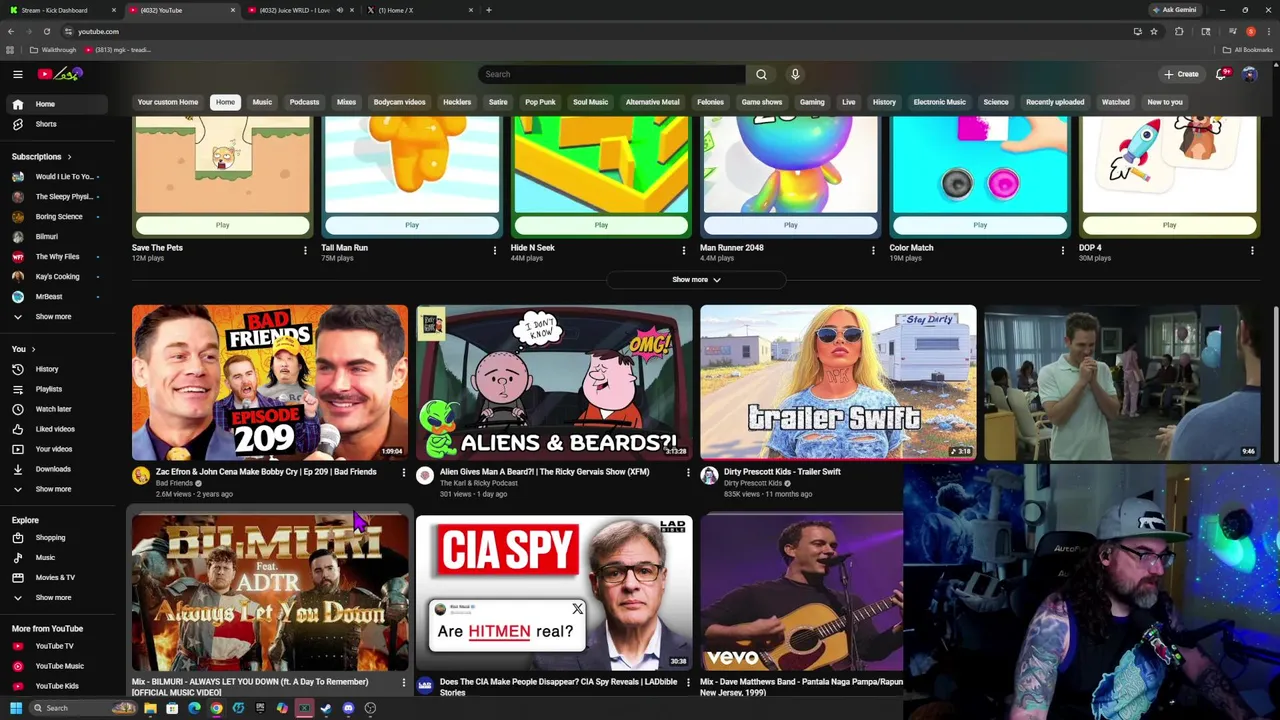Open the Bilmuri Always Let You Down thumbnail
This screenshot has width=1280, height=720.
[x=270, y=593]
